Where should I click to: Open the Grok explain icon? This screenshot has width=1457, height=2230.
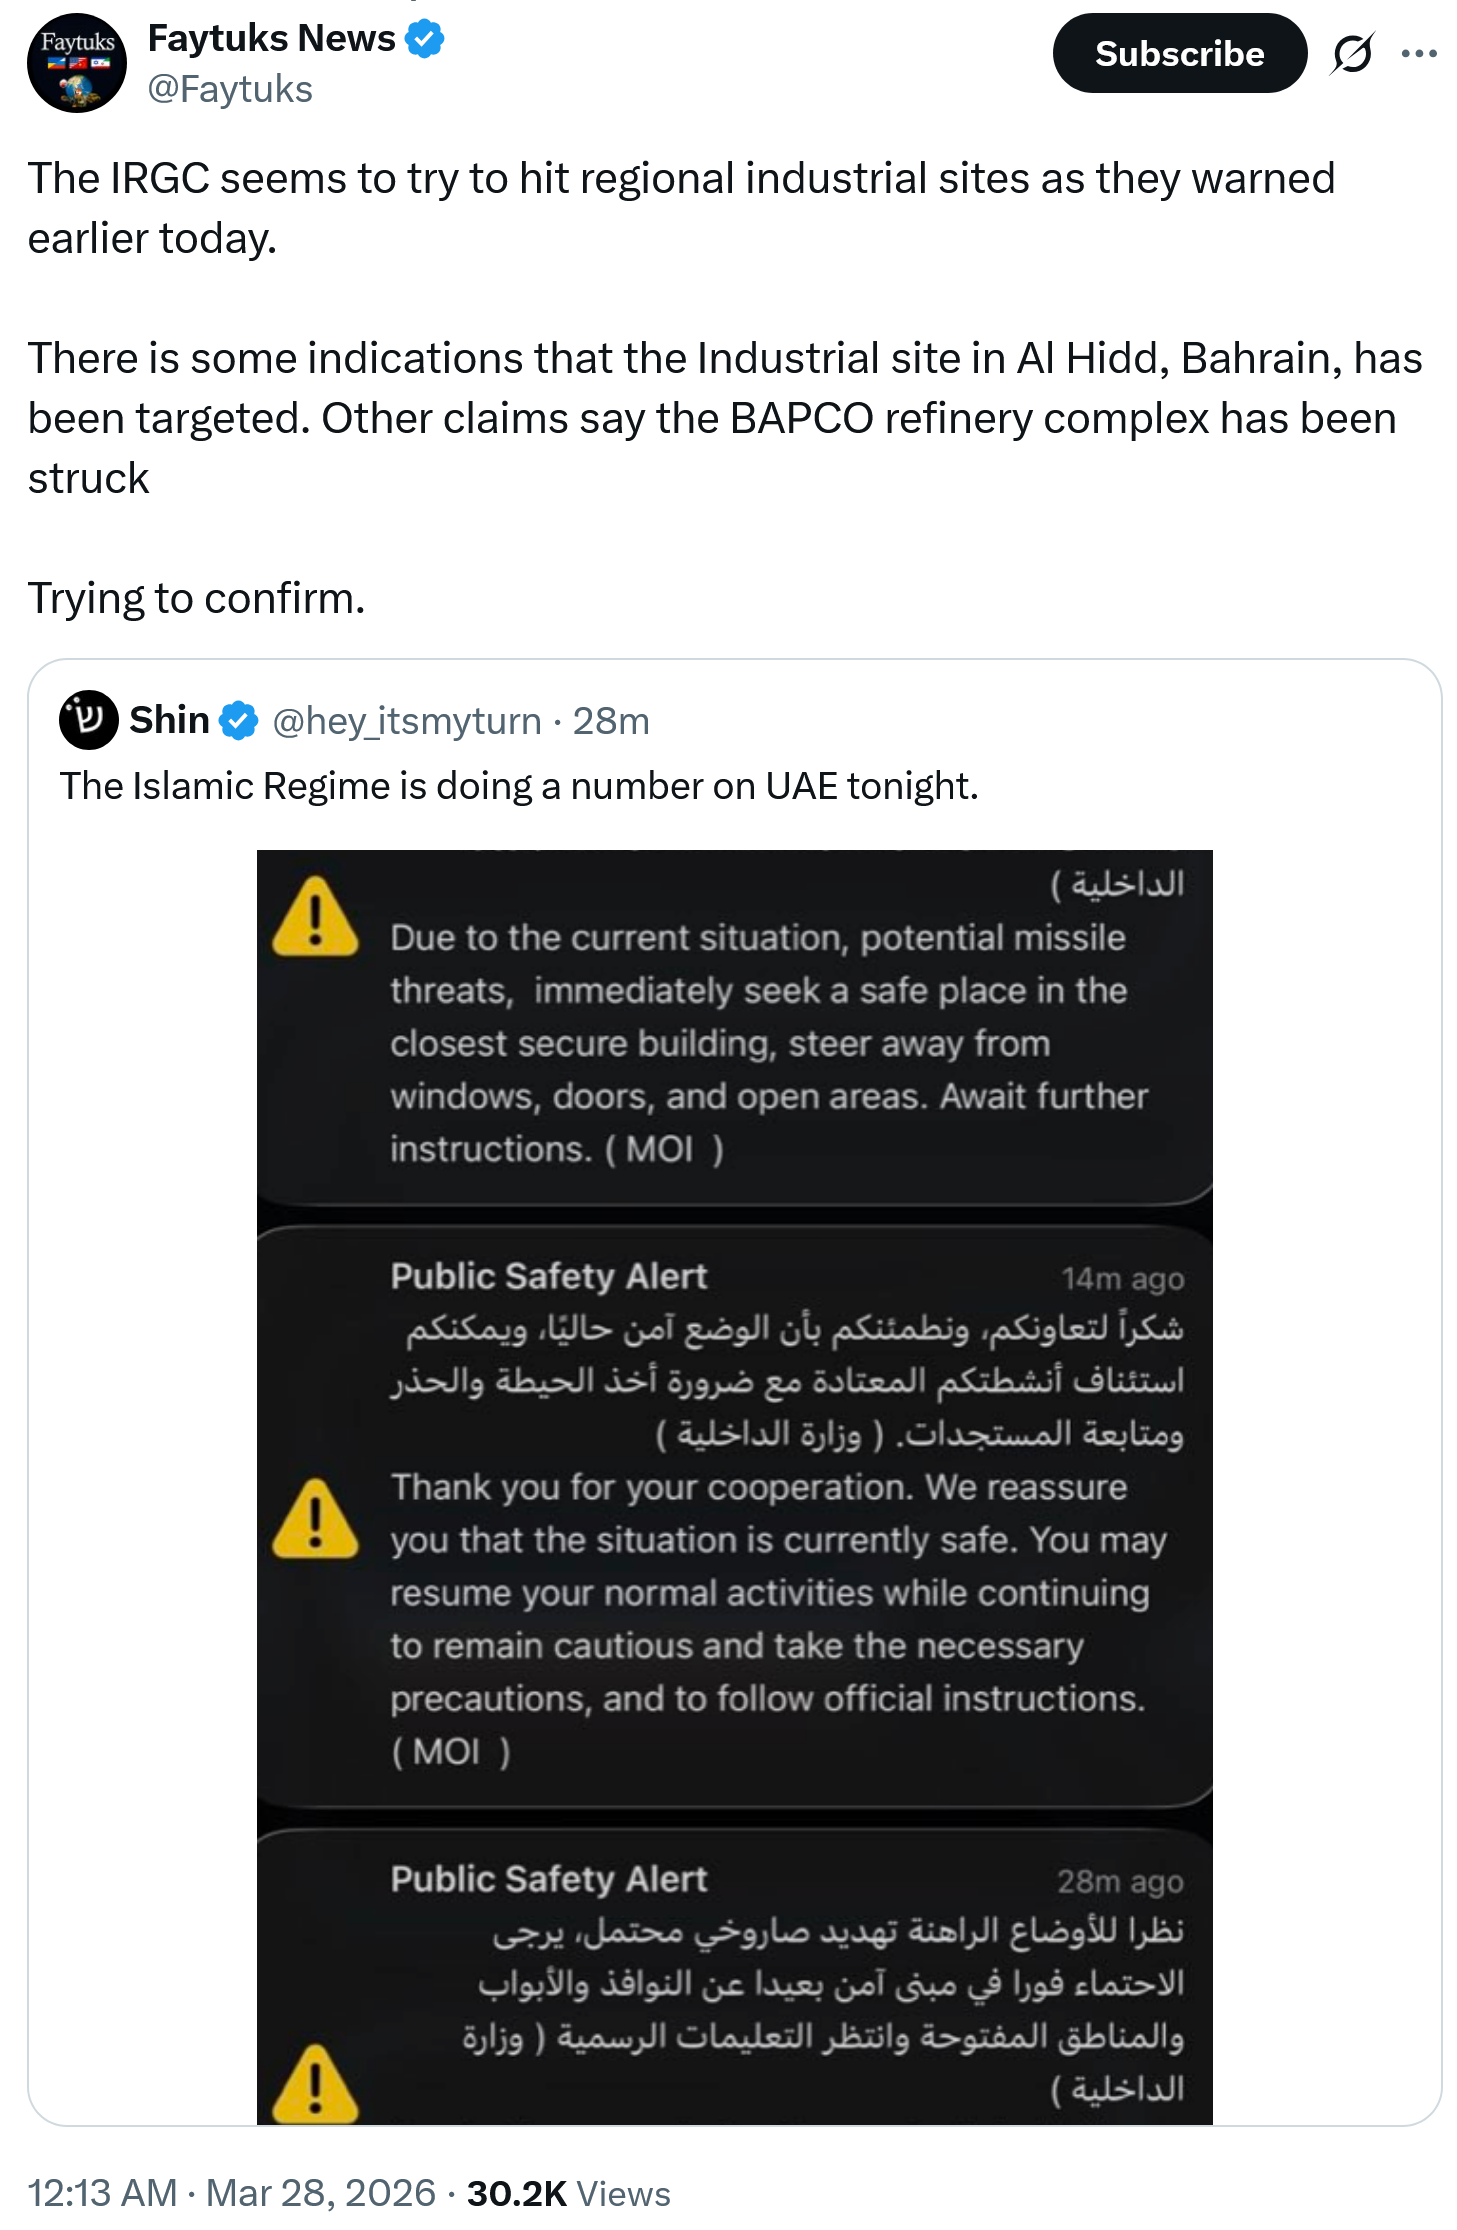tap(1351, 54)
